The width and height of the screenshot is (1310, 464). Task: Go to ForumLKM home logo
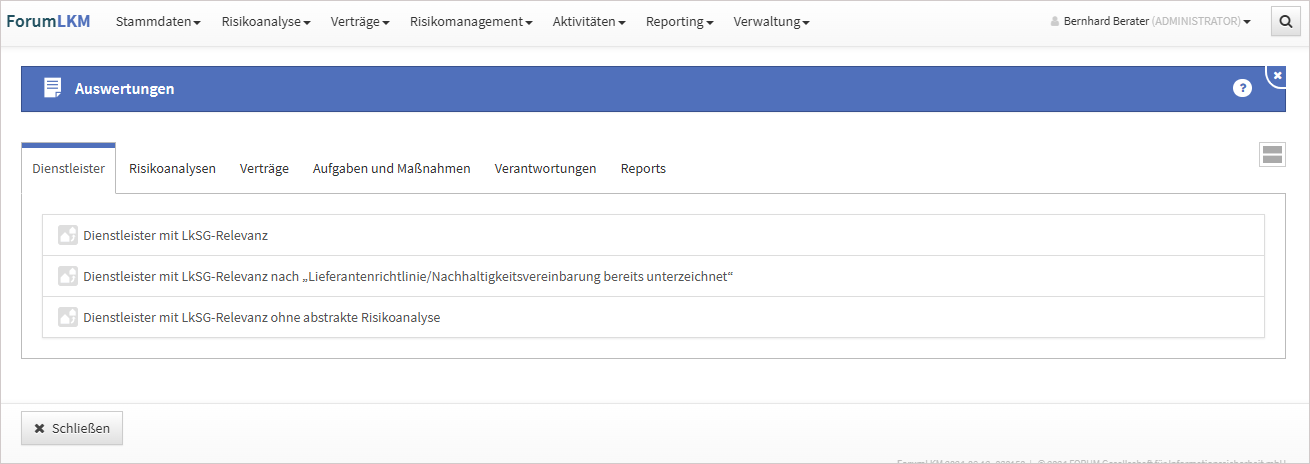tap(48, 21)
